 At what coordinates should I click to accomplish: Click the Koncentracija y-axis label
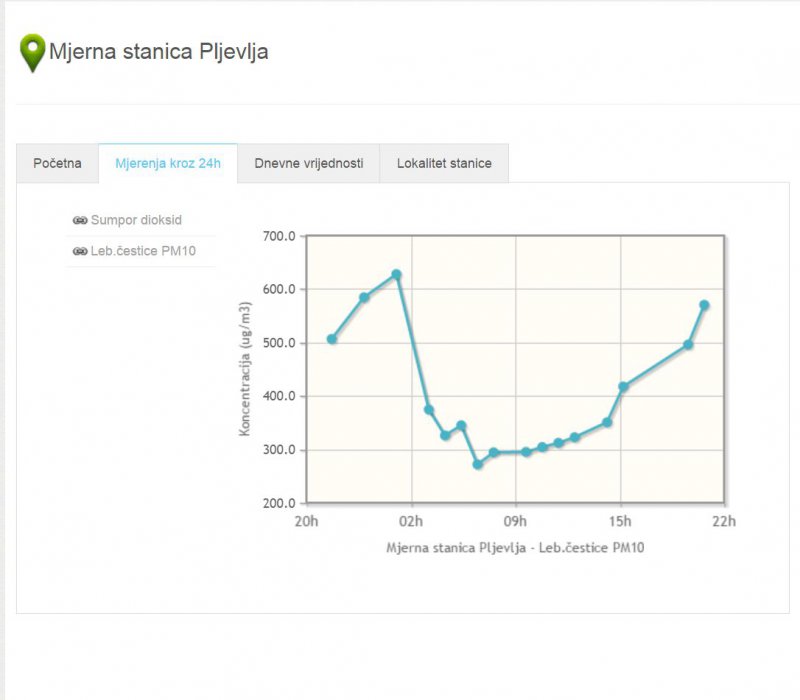(x=245, y=371)
